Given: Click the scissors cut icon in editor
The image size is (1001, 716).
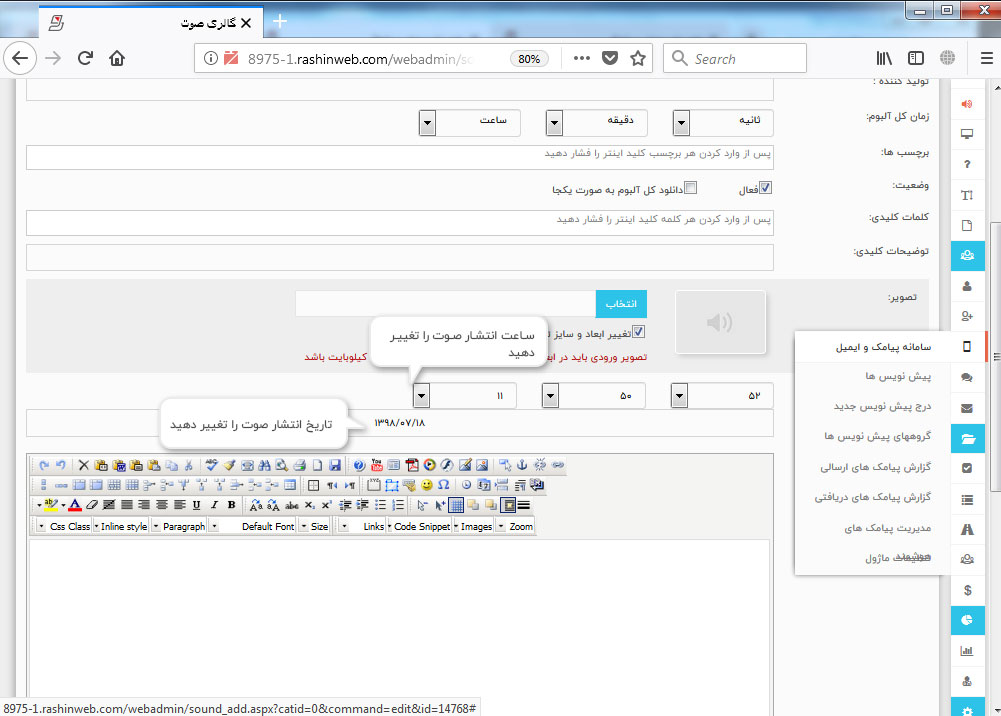Looking at the screenshot, I should point(189,465).
